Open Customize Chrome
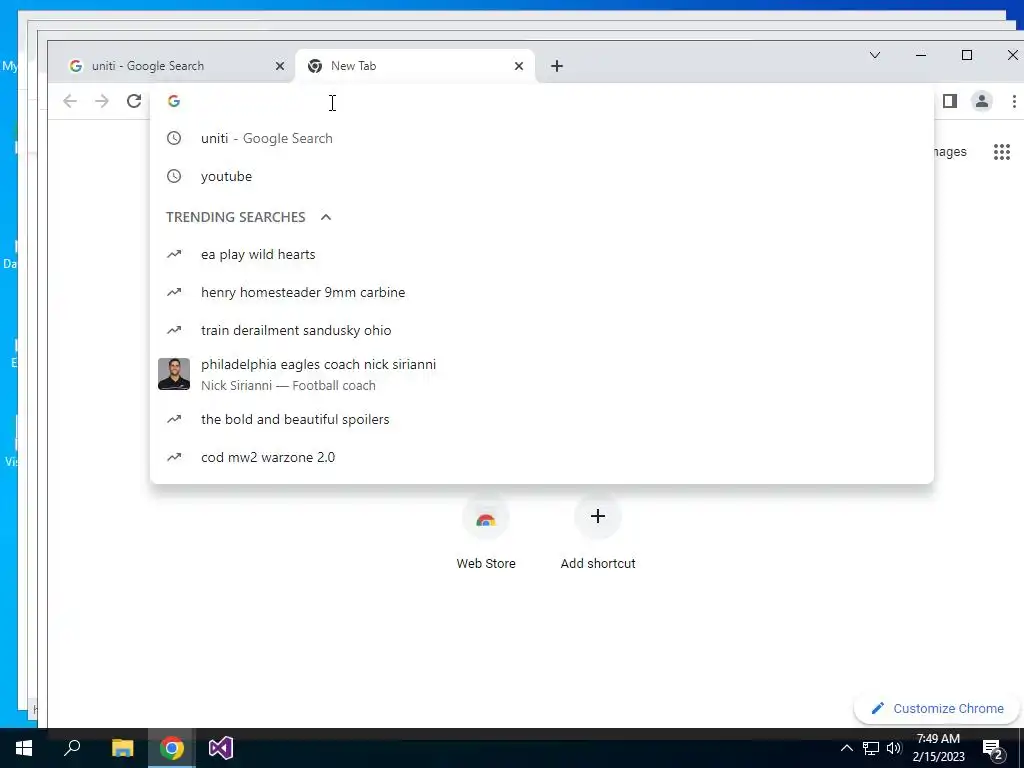Image resolution: width=1024 pixels, height=768 pixels. (x=936, y=709)
